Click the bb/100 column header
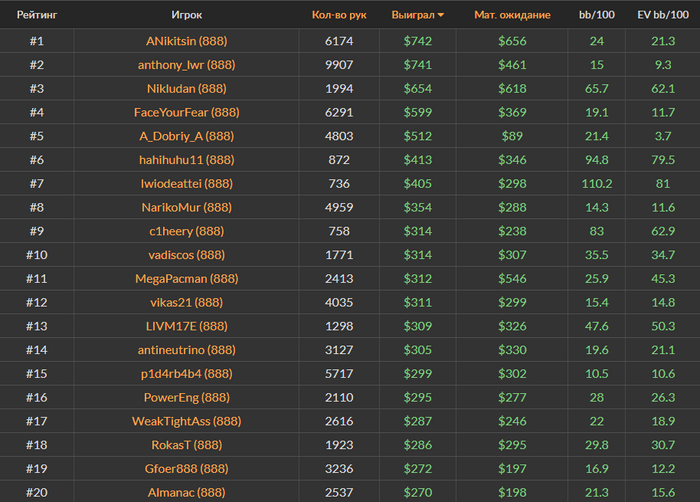Image resolution: width=700 pixels, height=502 pixels. click(x=596, y=16)
